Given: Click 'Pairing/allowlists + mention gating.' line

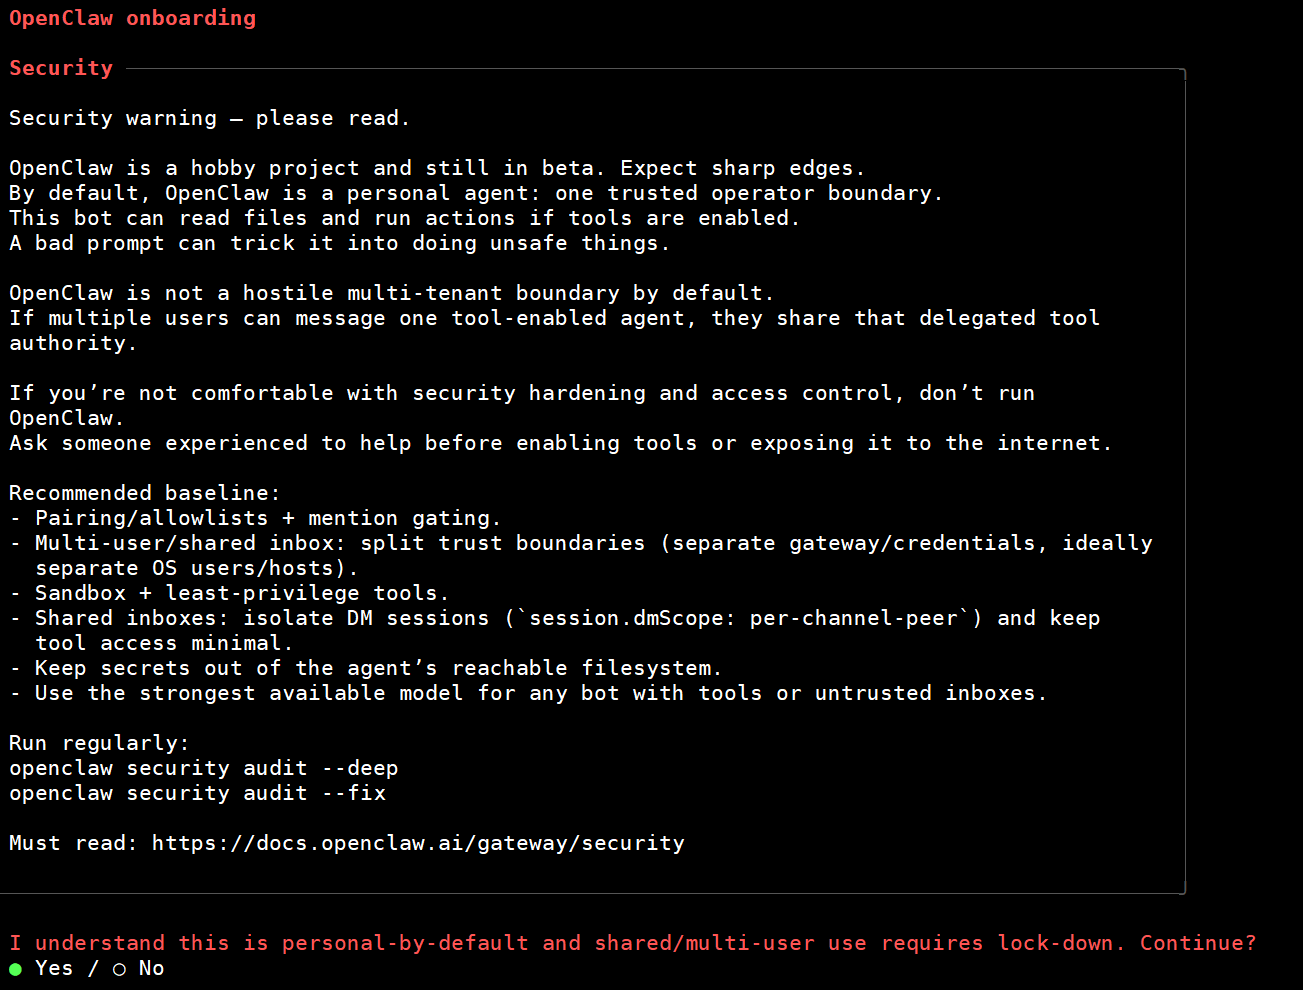Looking at the screenshot, I should (x=255, y=518).
